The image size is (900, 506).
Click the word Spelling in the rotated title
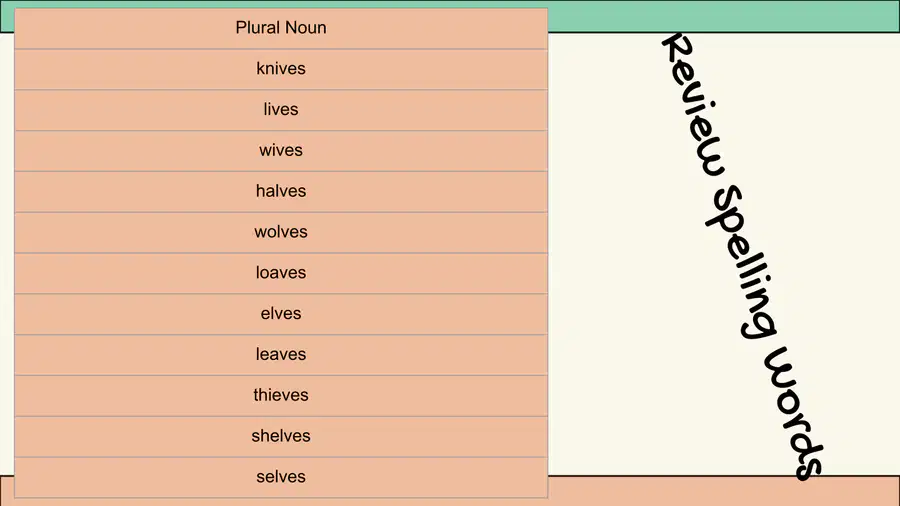coord(742,261)
